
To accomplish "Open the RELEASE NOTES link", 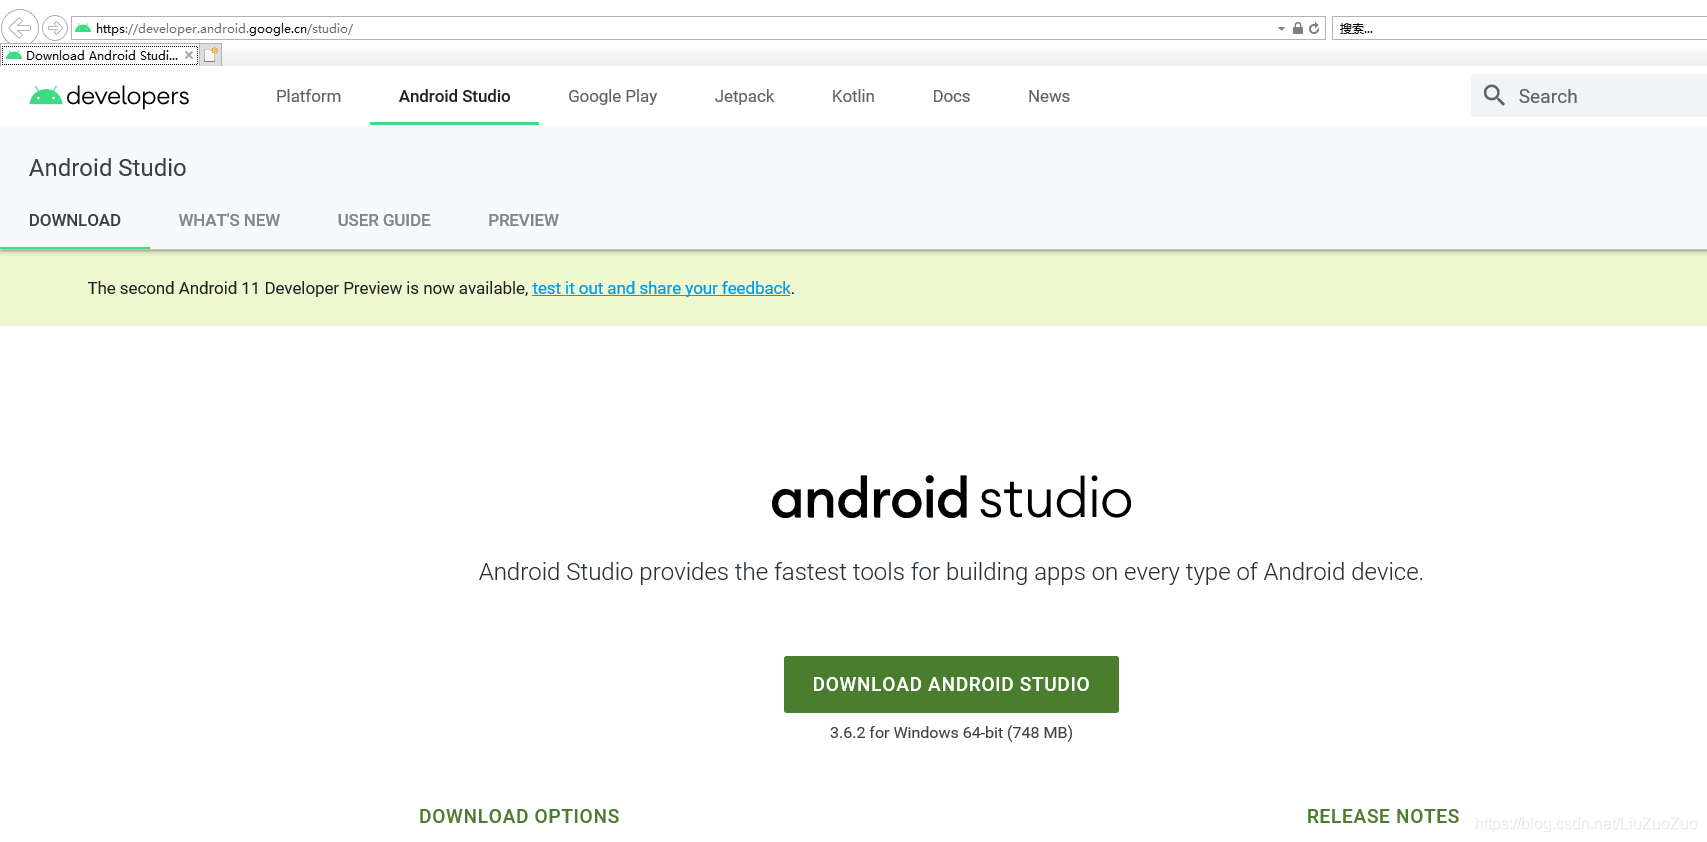I will click(x=1383, y=816).
